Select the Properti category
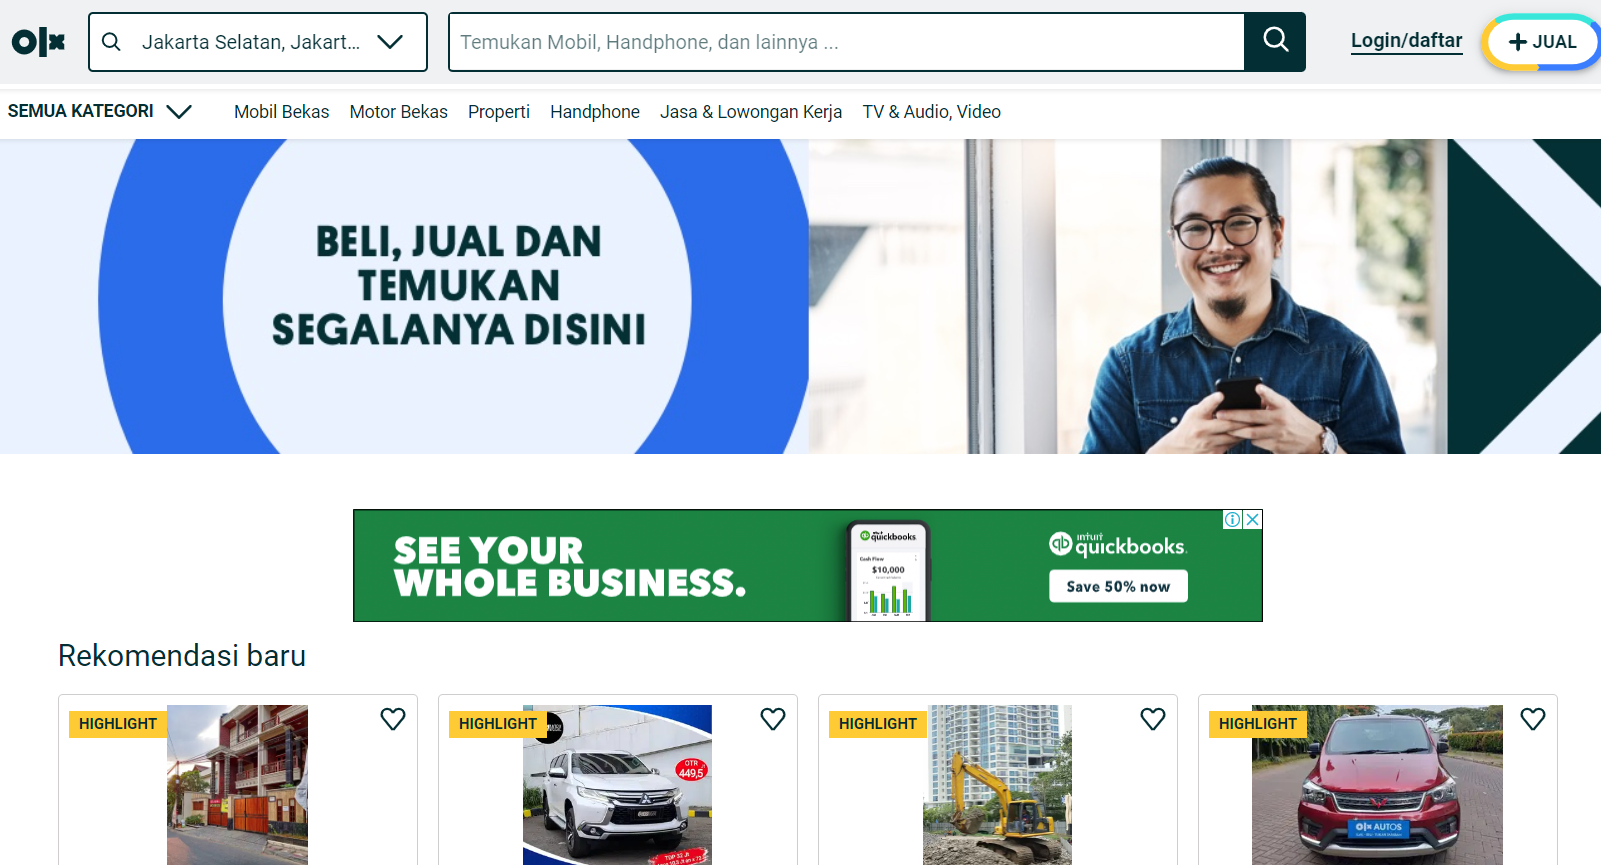This screenshot has height=865, width=1601. [499, 112]
